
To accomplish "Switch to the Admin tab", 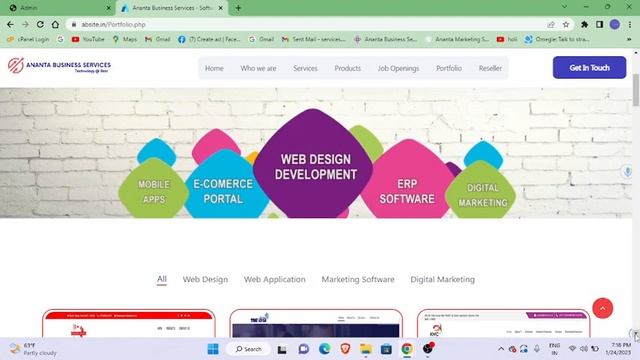I will pos(57,8).
